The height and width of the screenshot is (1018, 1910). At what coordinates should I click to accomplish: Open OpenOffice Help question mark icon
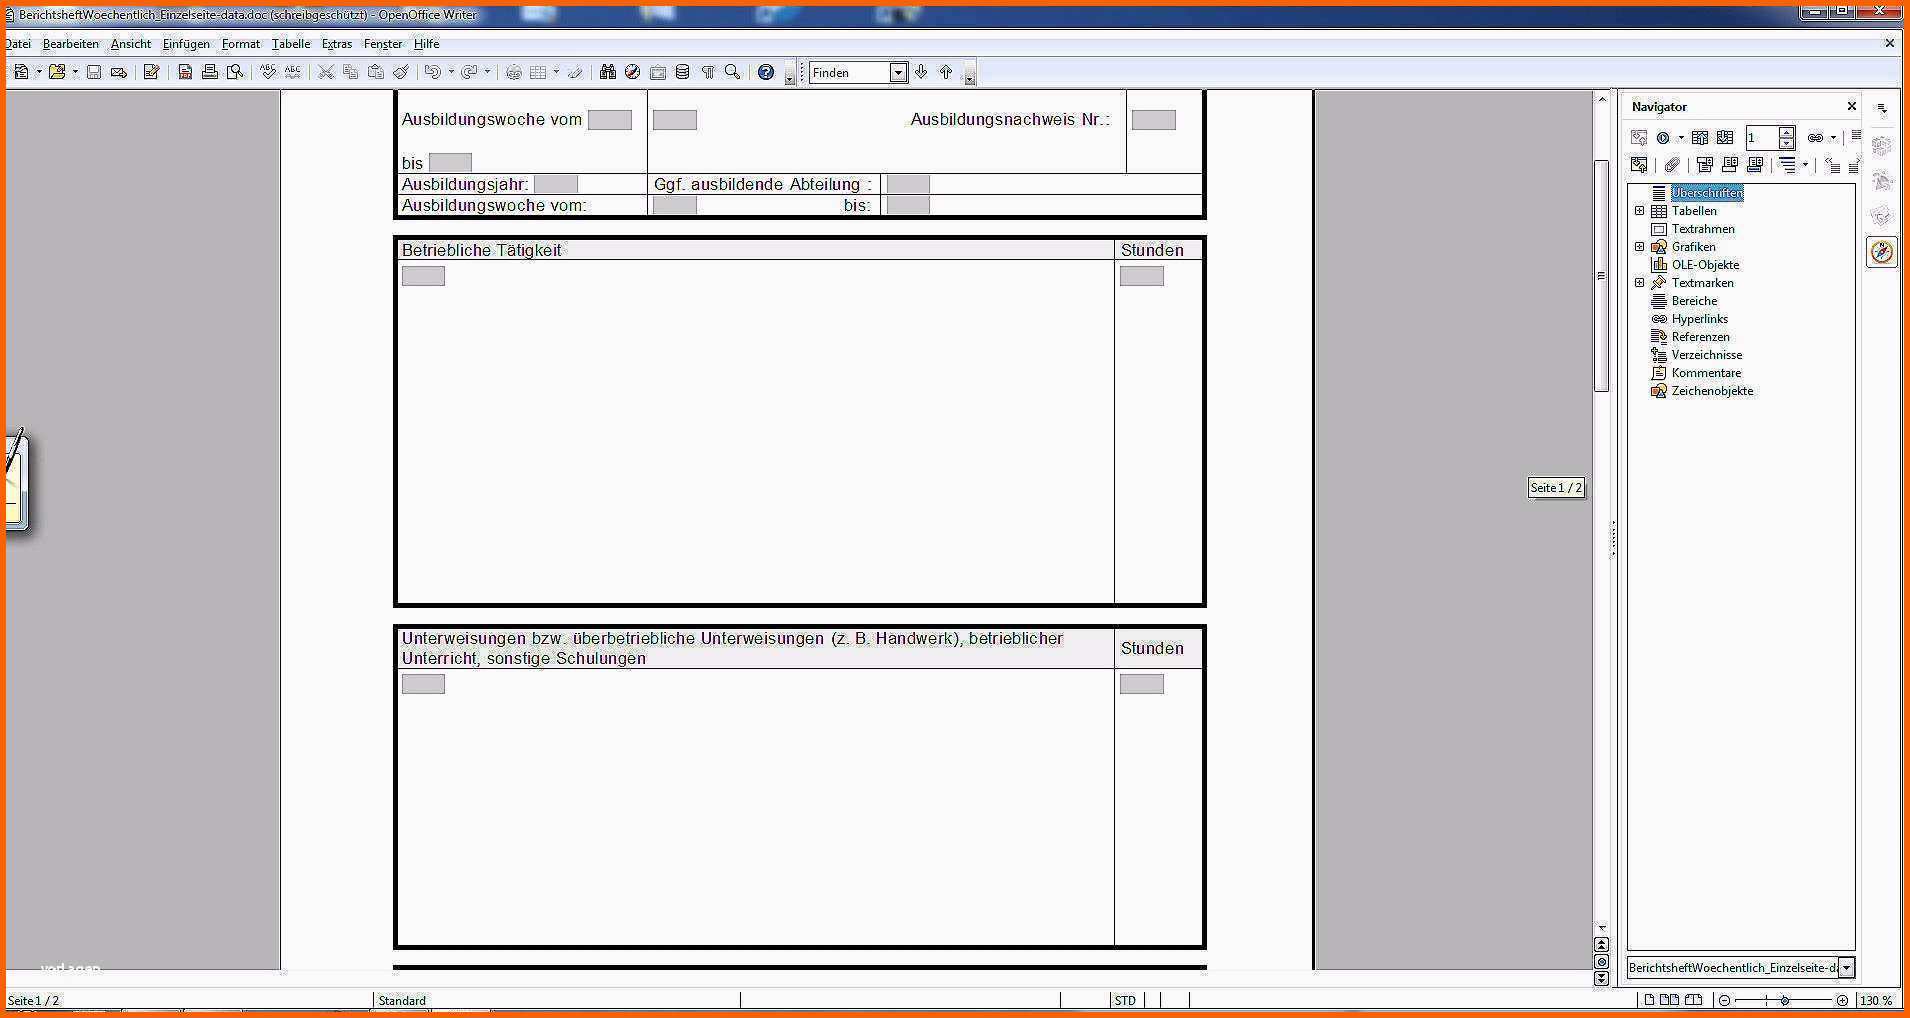coord(766,72)
